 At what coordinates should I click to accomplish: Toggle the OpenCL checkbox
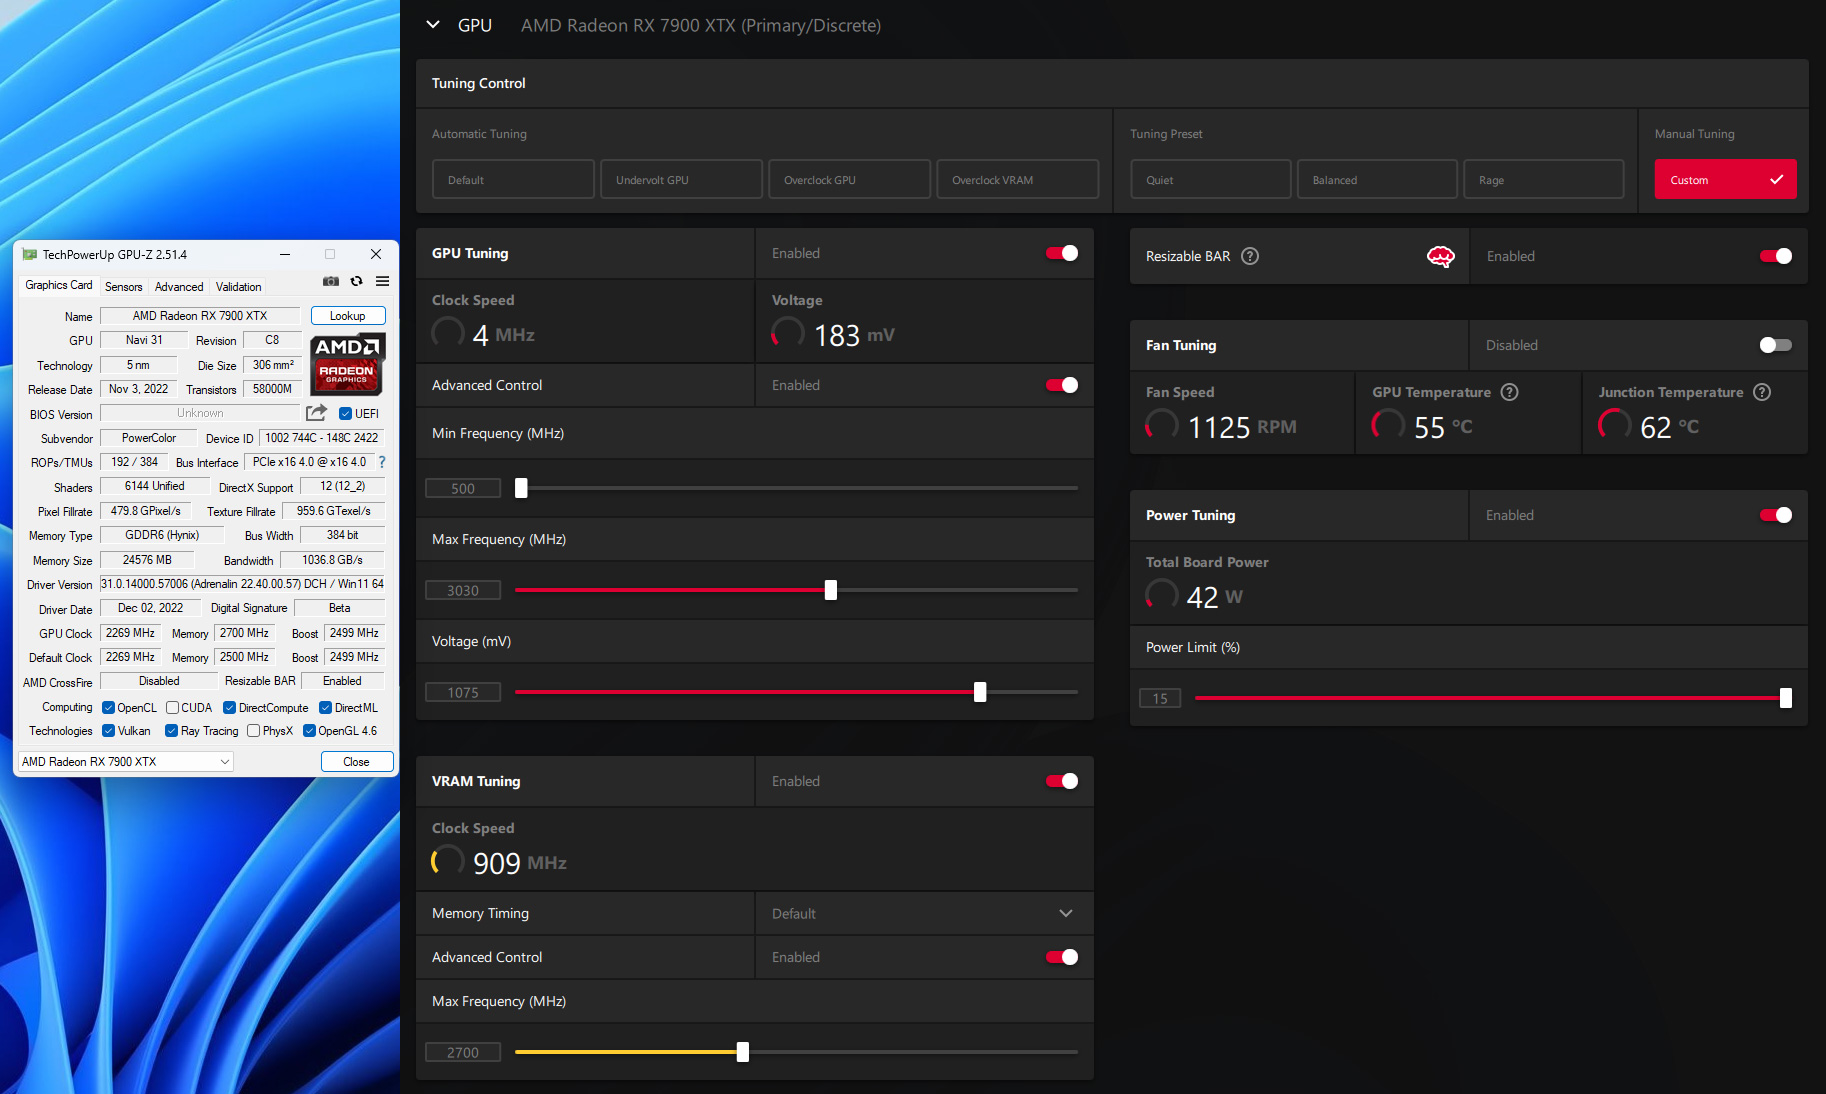pos(108,707)
